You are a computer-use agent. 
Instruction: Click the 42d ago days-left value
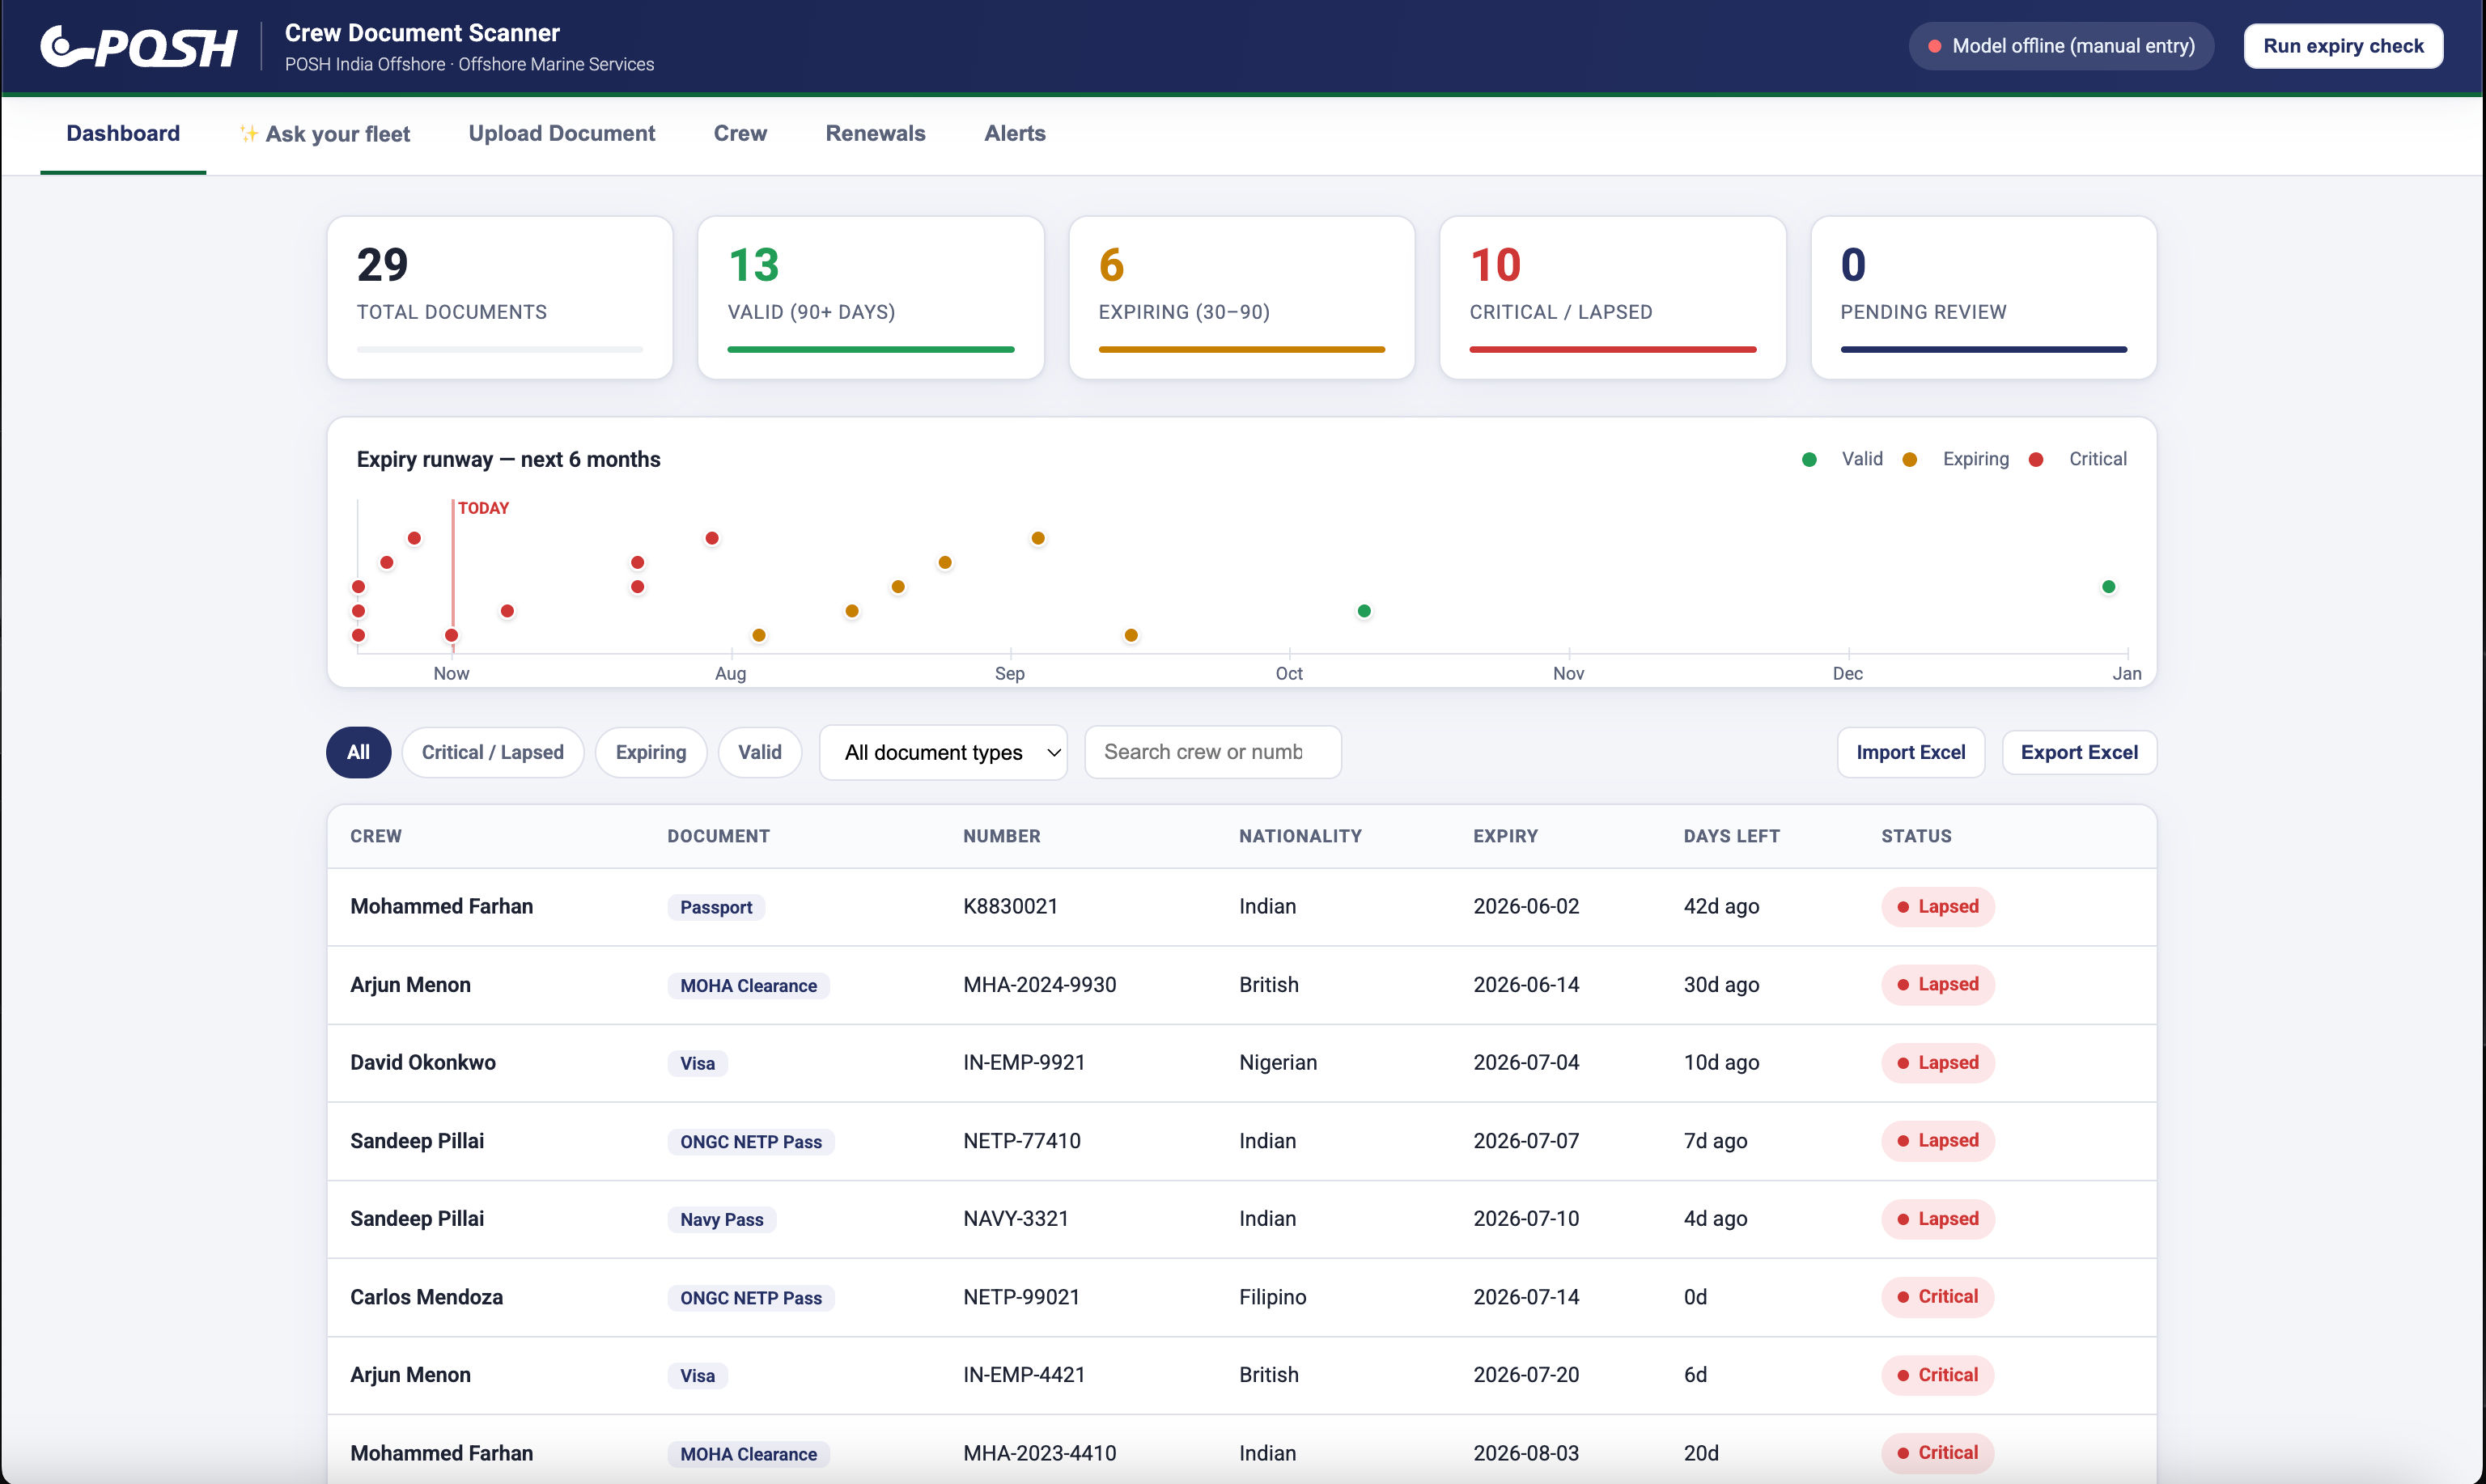point(1721,906)
